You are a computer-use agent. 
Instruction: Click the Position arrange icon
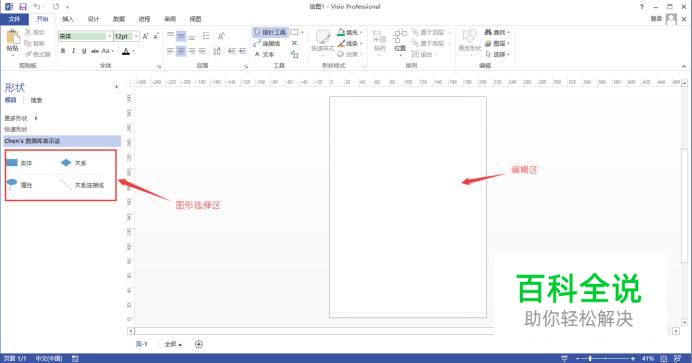coord(400,41)
